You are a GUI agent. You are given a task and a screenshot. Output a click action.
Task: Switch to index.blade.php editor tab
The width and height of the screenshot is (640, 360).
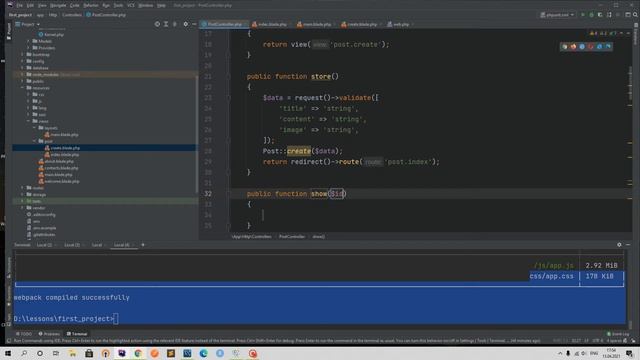pyautogui.click(x=269, y=24)
